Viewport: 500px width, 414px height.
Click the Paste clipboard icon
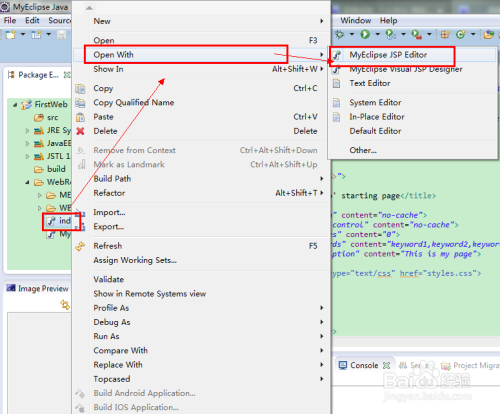tap(80, 117)
